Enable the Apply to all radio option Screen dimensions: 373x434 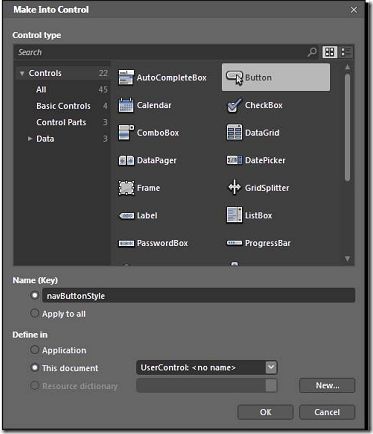[35, 313]
